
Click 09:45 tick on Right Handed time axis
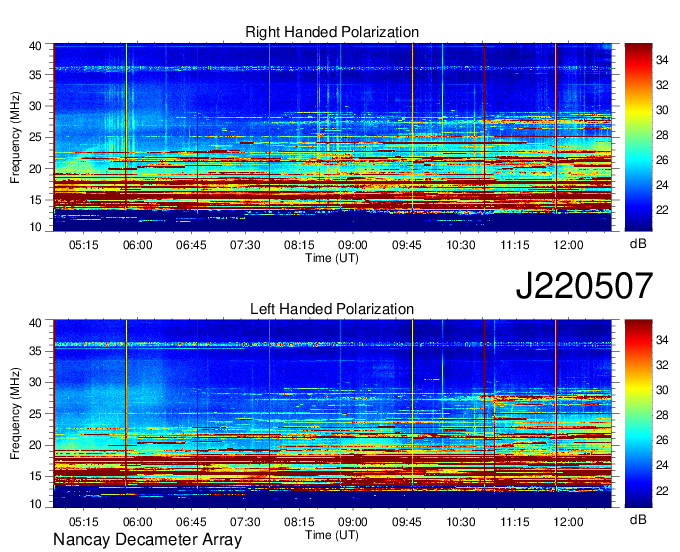[x=407, y=245]
